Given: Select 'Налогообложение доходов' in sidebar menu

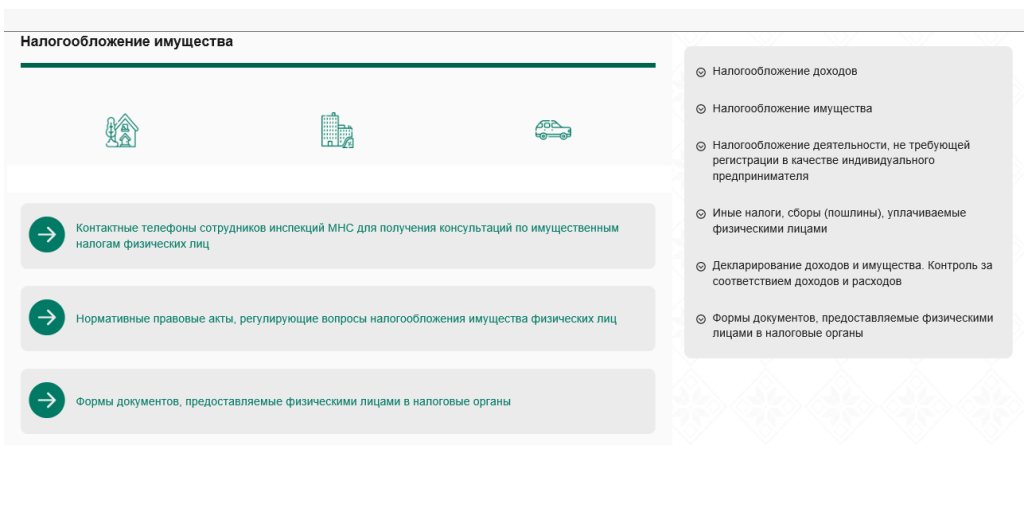Looking at the screenshot, I should coord(784,72).
